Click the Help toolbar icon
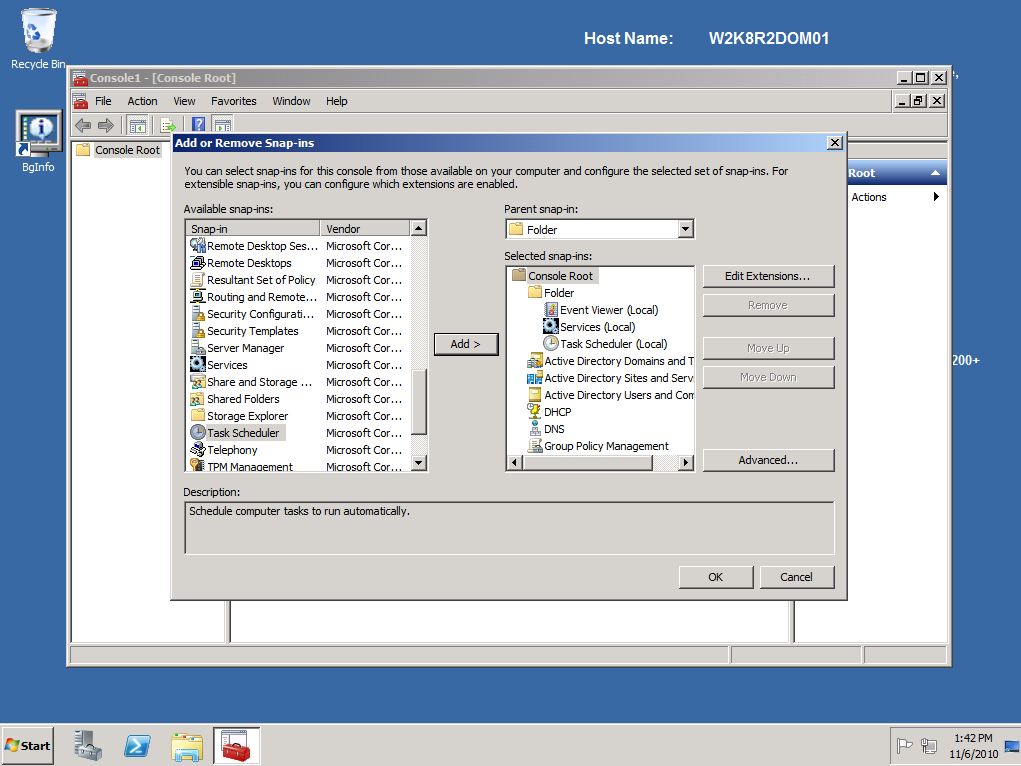The width and height of the screenshot is (1021, 766). coord(197,124)
